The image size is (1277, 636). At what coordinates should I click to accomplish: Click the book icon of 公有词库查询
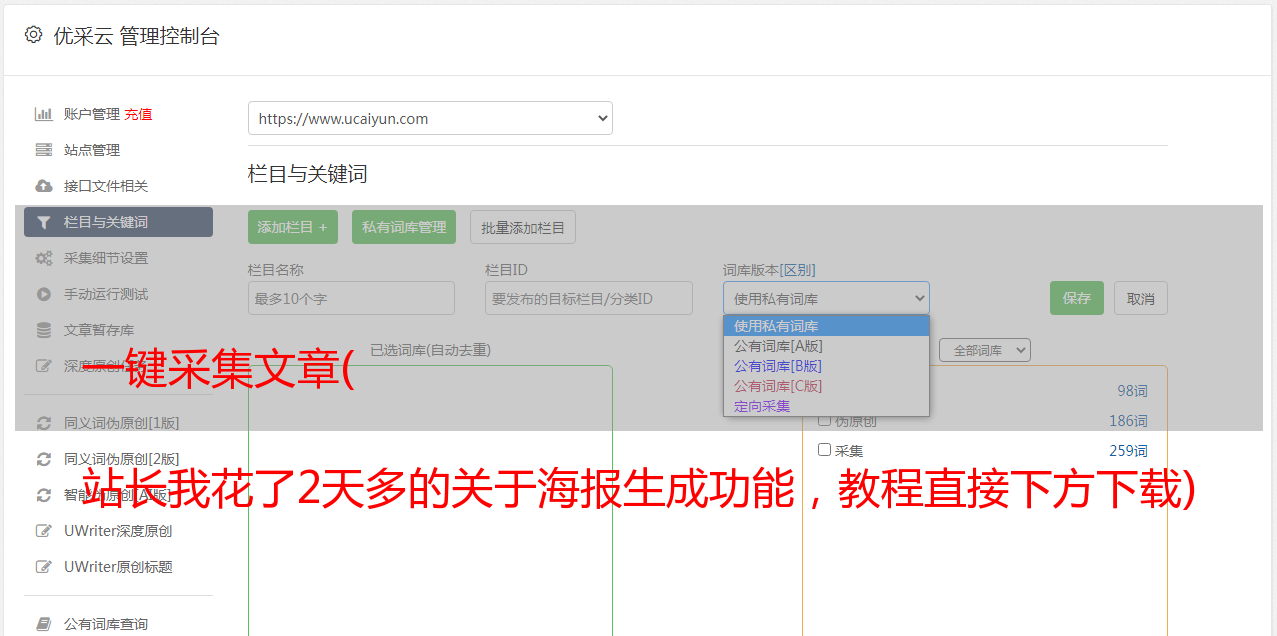click(x=43, y=624)
